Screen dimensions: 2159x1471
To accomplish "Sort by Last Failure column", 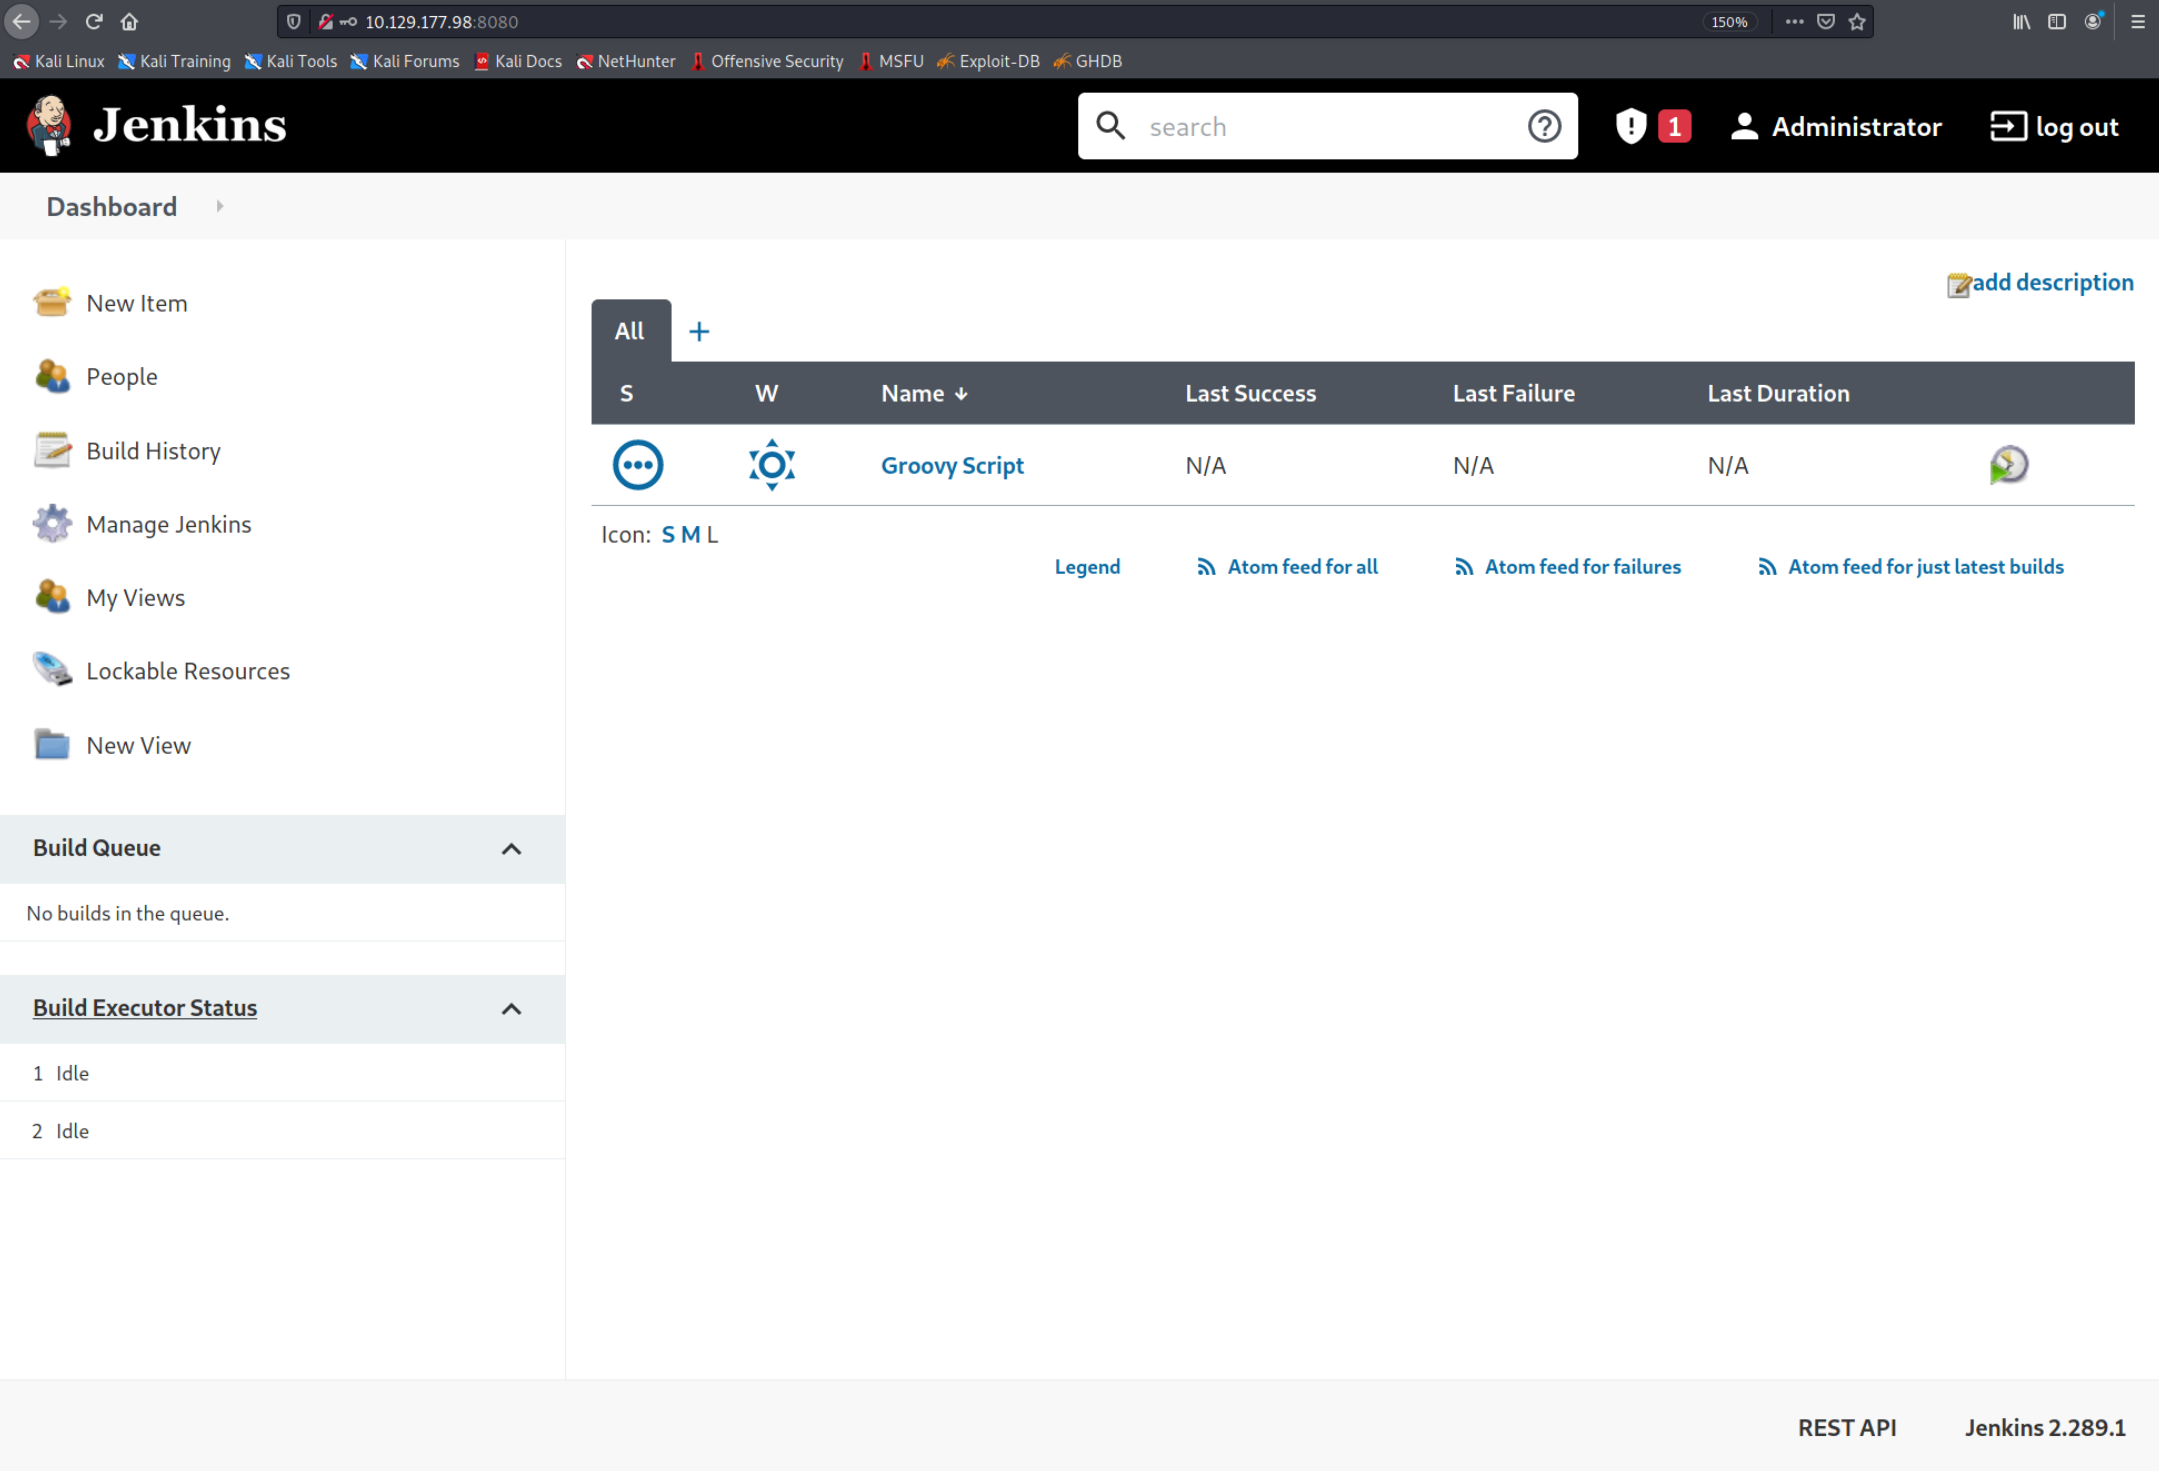I will 1513,393.
